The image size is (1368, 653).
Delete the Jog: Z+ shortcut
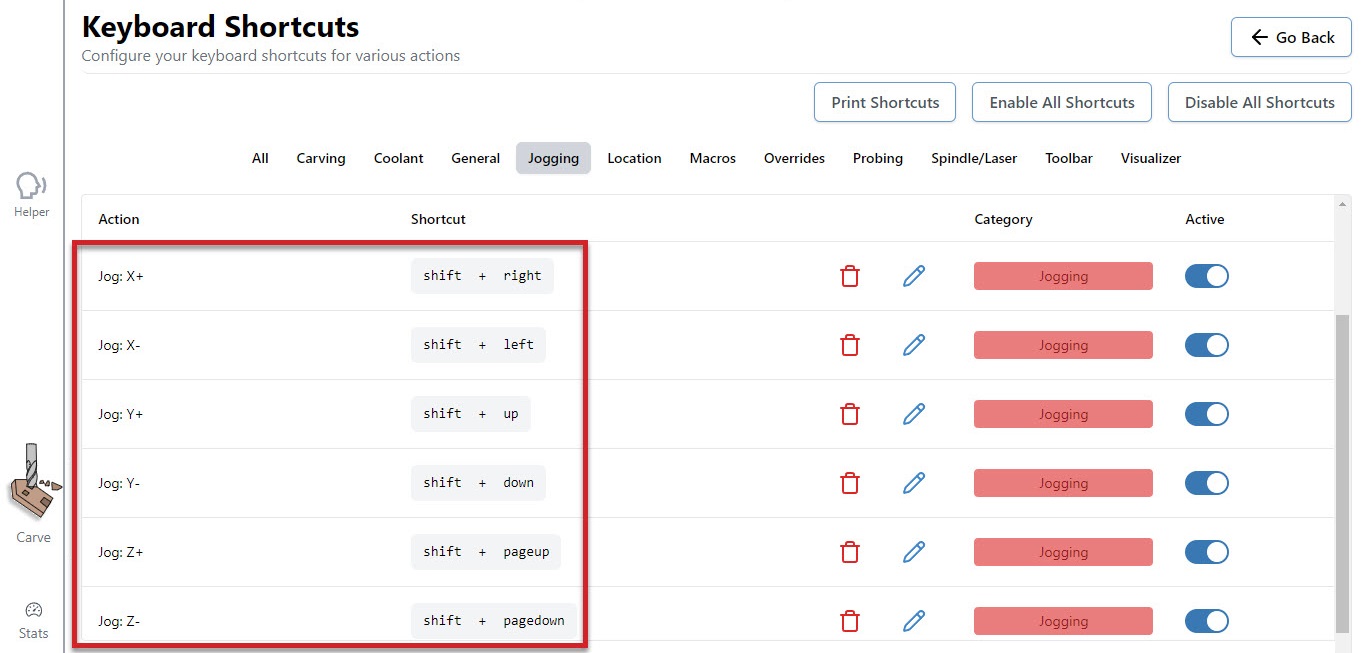pos(850,552)
